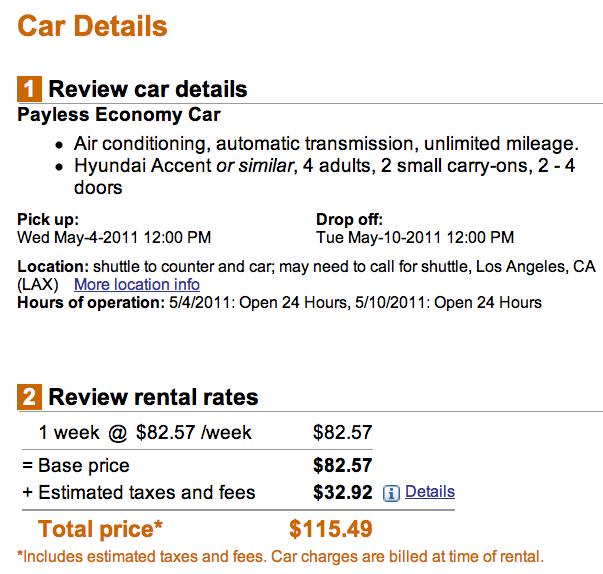Select the Review car details heading
Viewport: 603px width, 574px height.
tap(148, 89)
